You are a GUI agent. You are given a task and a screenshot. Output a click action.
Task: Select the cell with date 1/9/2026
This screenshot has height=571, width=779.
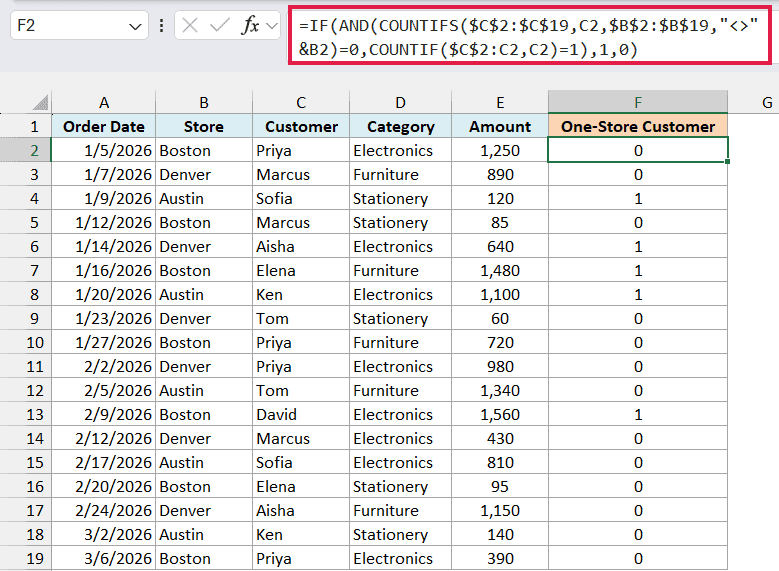(x=104, y=198)
